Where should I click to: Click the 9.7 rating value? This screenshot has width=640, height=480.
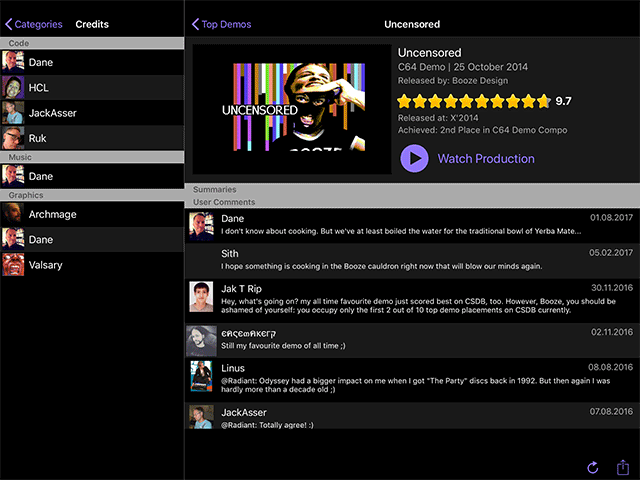pos(563,101)
